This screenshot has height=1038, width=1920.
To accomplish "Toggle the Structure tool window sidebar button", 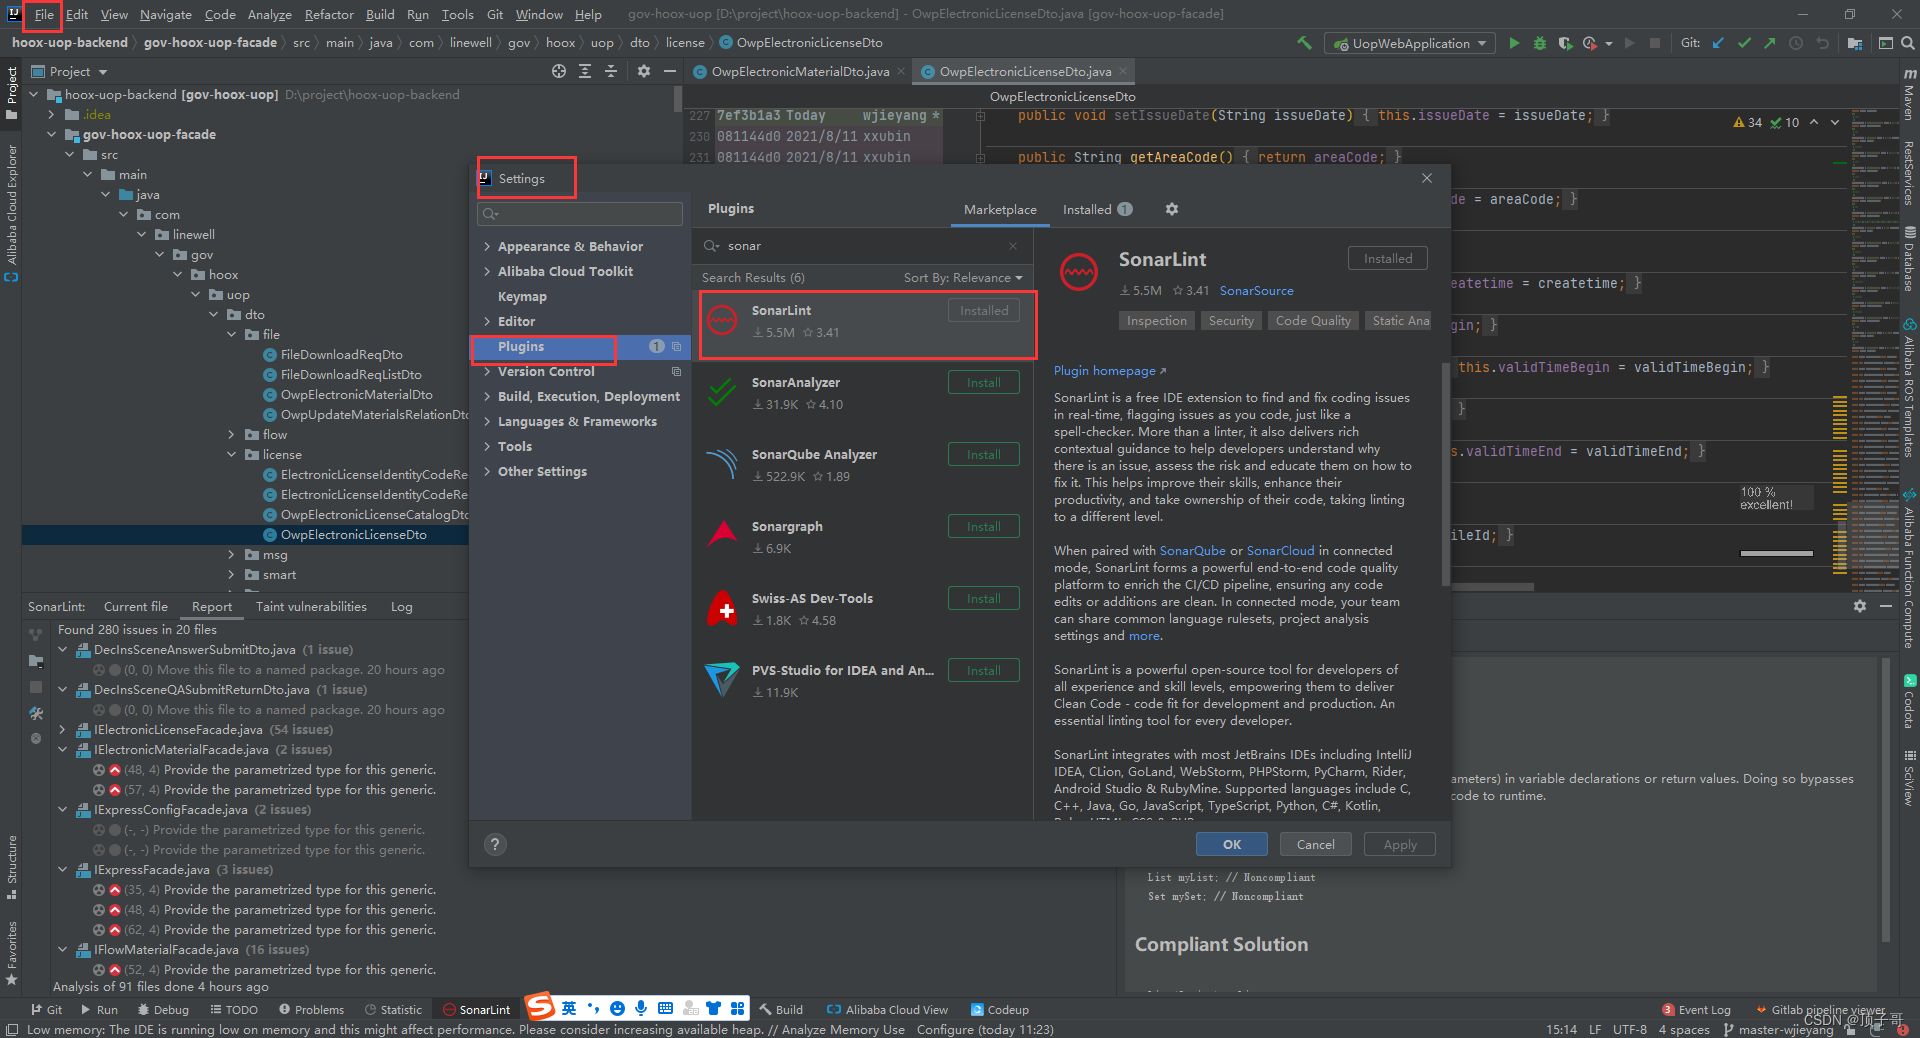I will [x=12, y=868].
